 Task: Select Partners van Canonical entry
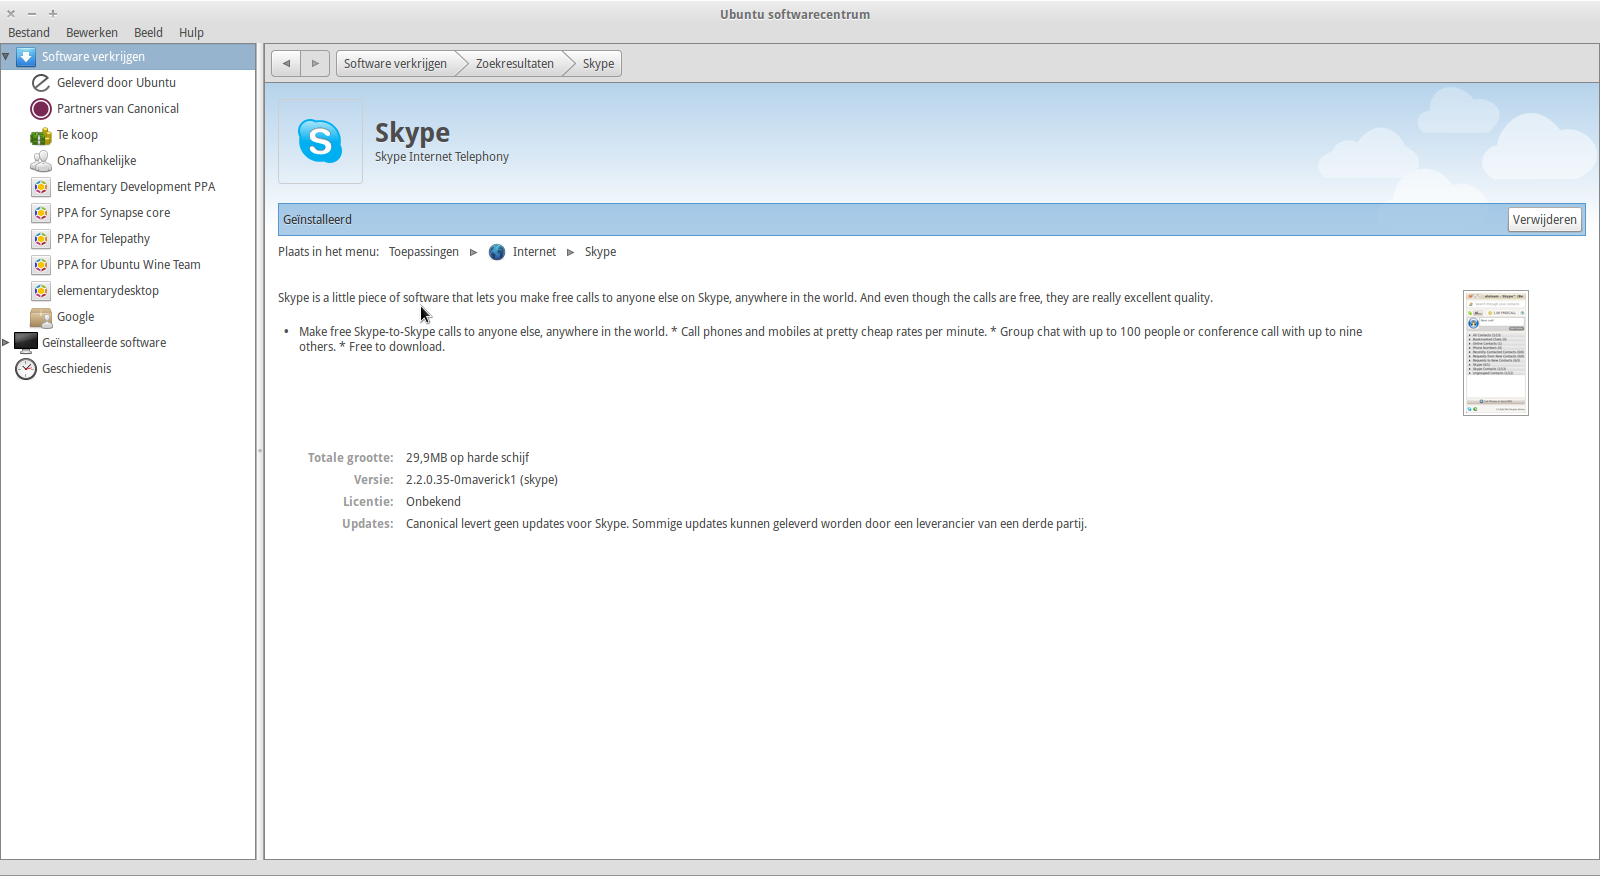(x=118, y=109)
